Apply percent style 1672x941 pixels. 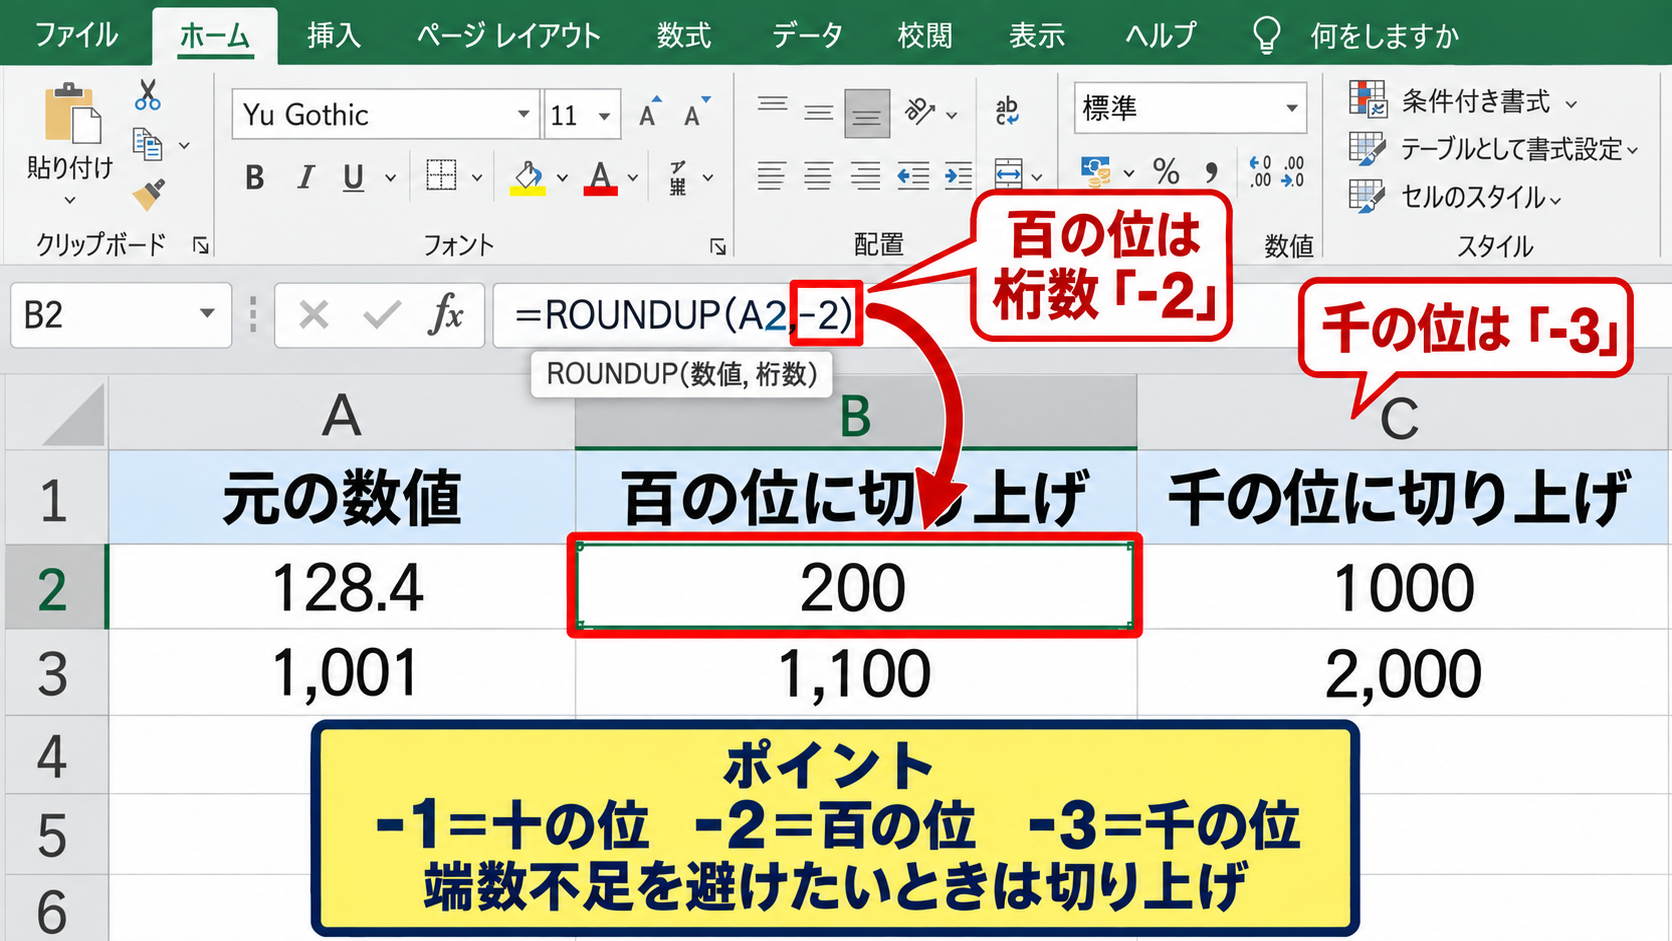[1166, 172]
